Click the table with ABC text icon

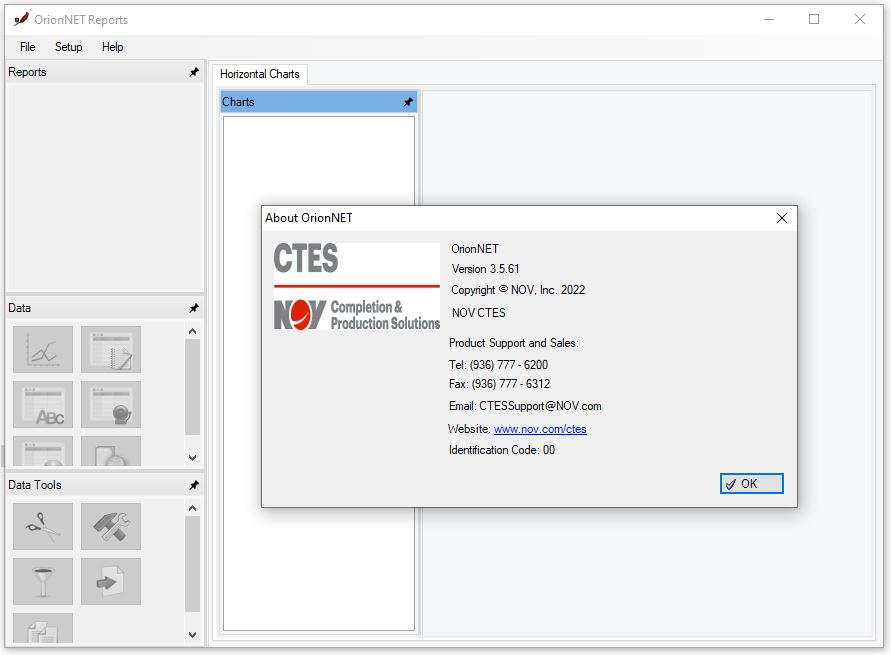pos(43,404)
